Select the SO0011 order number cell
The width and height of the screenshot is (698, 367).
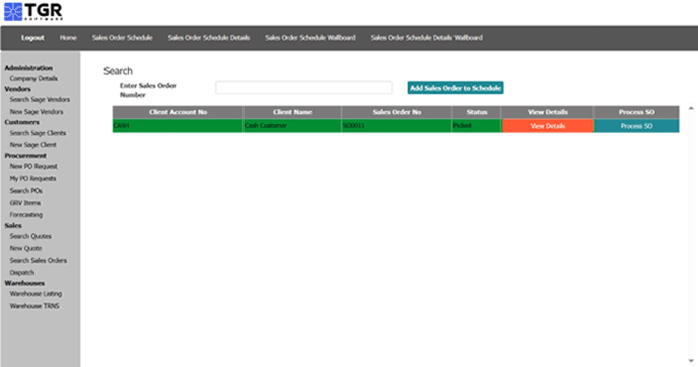tap(397, 126)
